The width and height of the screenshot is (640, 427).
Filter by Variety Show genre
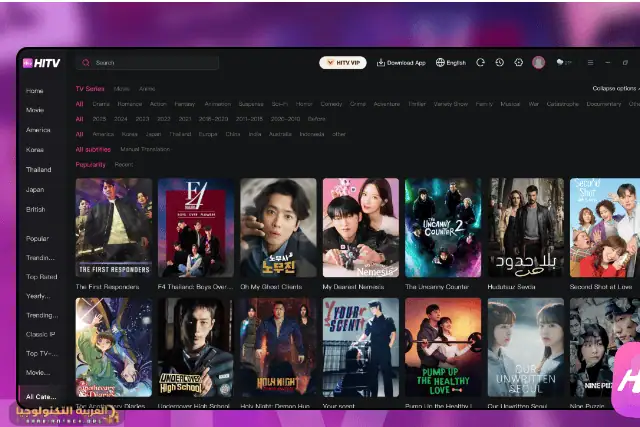(451, 104)
